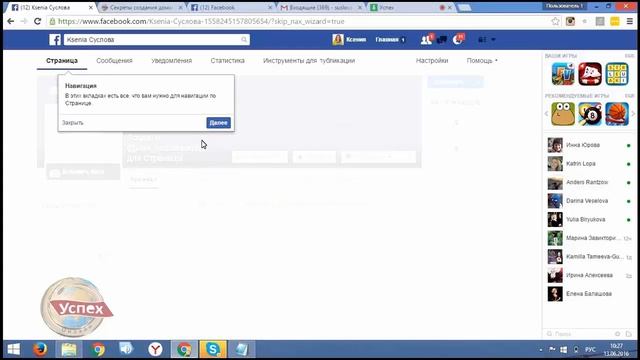This screenshot has height=360, width=640.
Task: Launch Firefox from the taskbar
Action: pos(40,349)
